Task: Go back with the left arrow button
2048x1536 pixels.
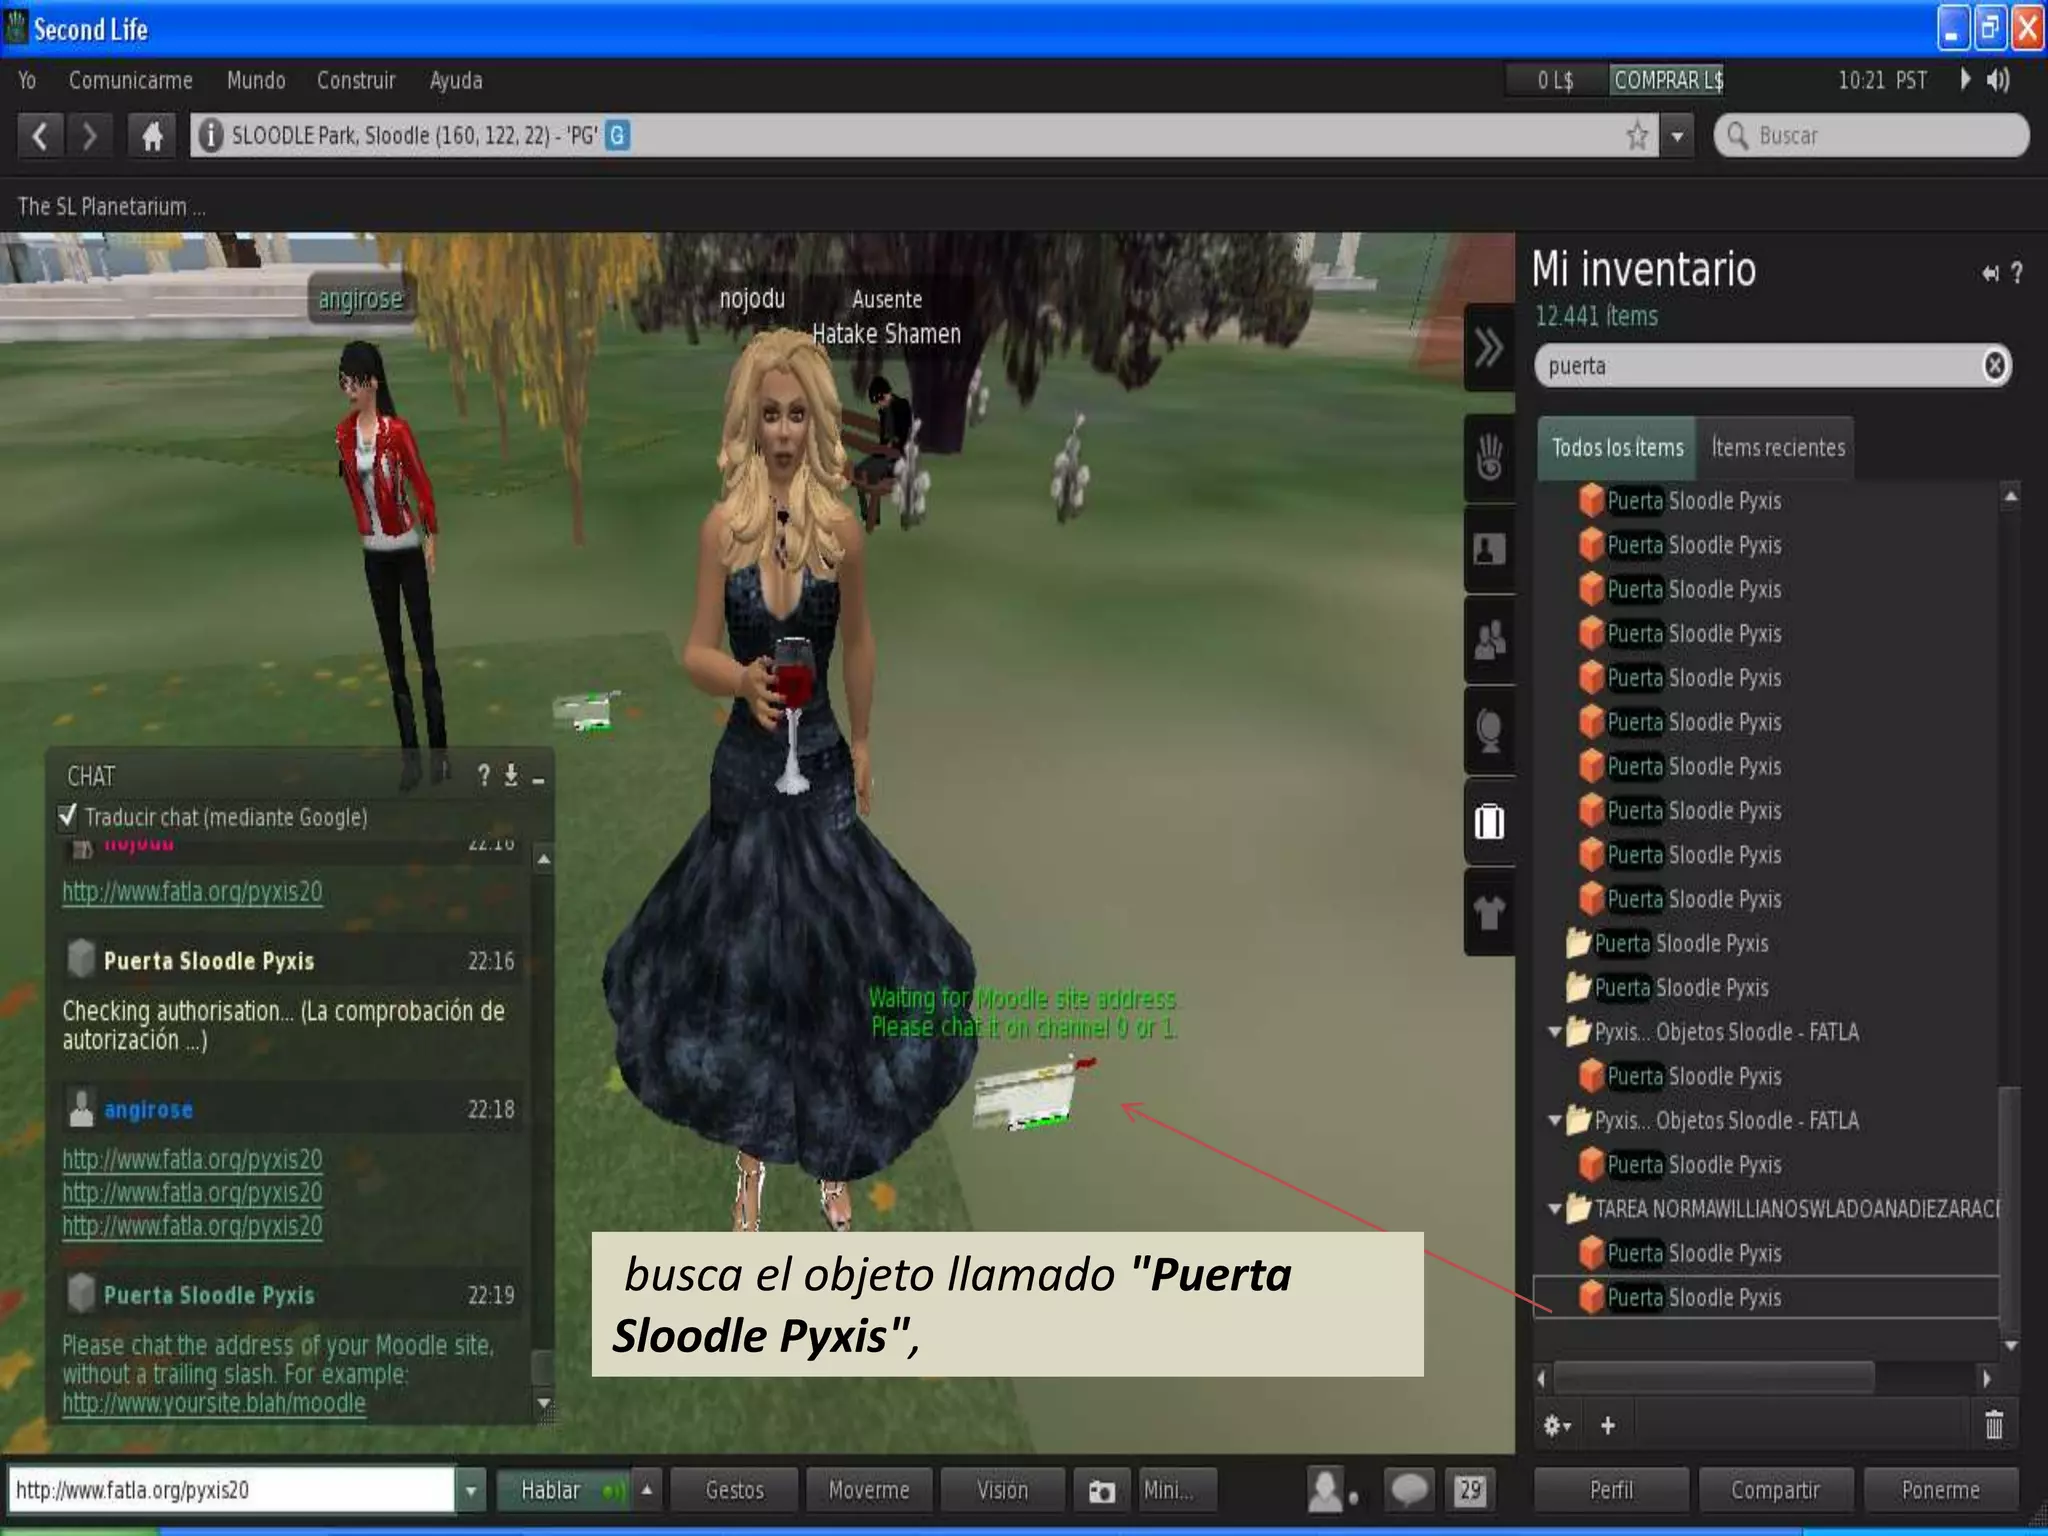Action: pos(40,135)
